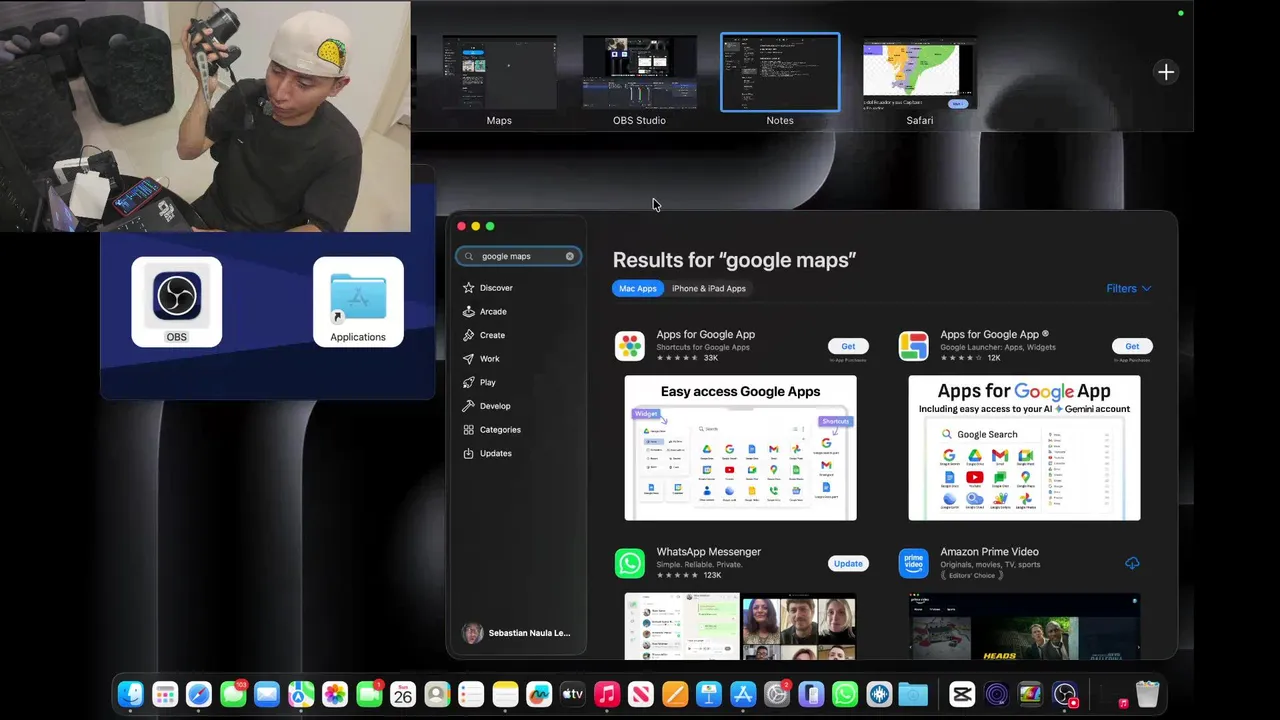Open Music app in the Dock

(607, 694)
